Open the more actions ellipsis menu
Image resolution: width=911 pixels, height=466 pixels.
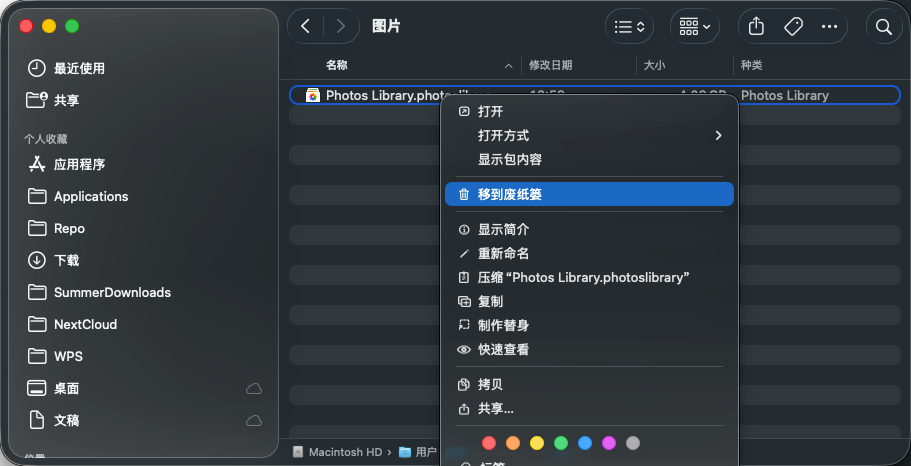(x=829, y=27)
